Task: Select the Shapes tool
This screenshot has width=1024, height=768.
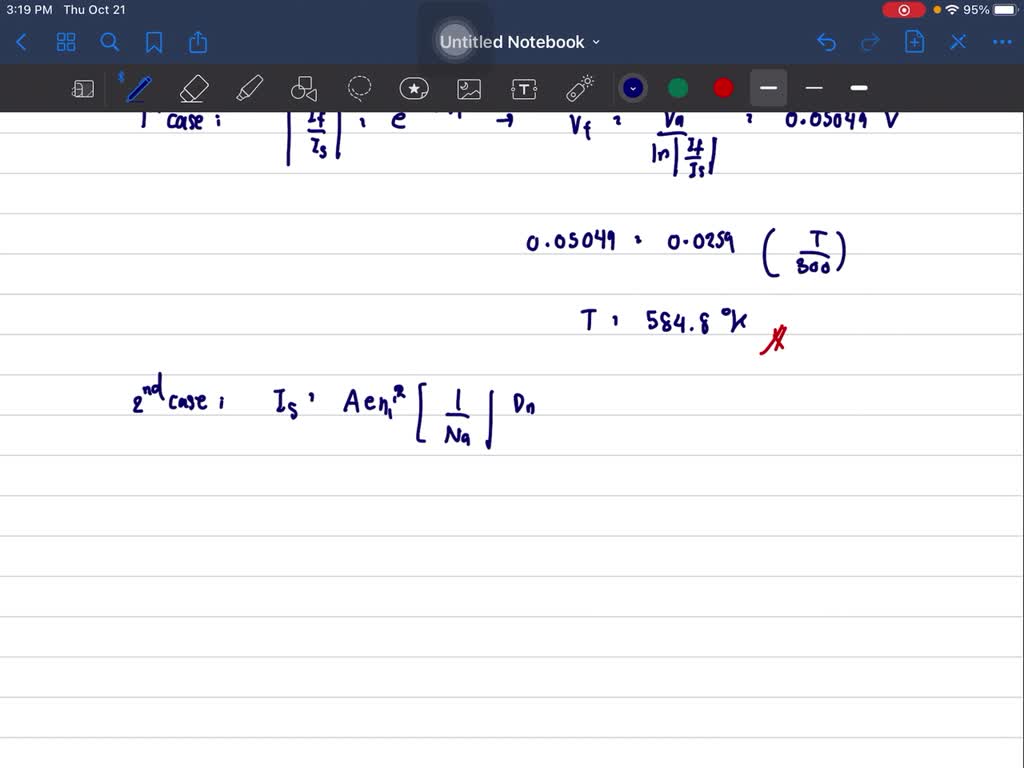Action: tap(303, 89)
